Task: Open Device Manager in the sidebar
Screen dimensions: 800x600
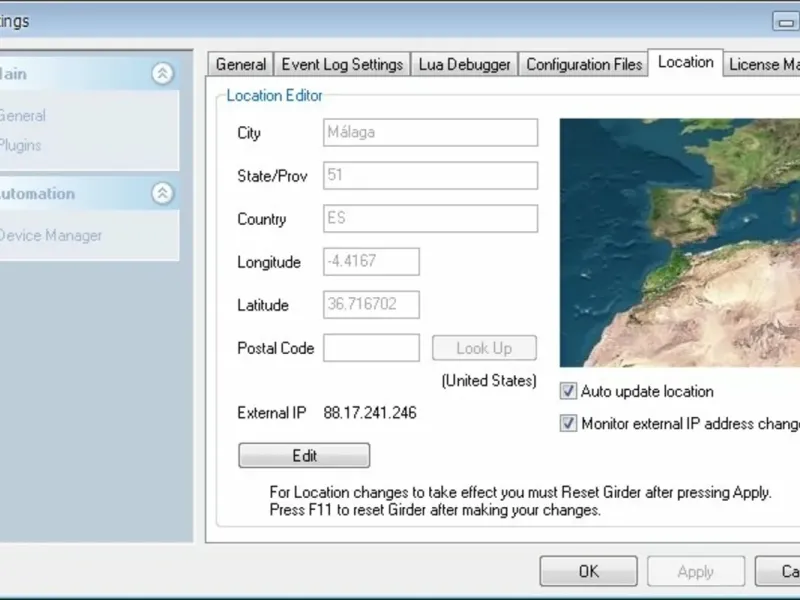Action: coord(51,235)
